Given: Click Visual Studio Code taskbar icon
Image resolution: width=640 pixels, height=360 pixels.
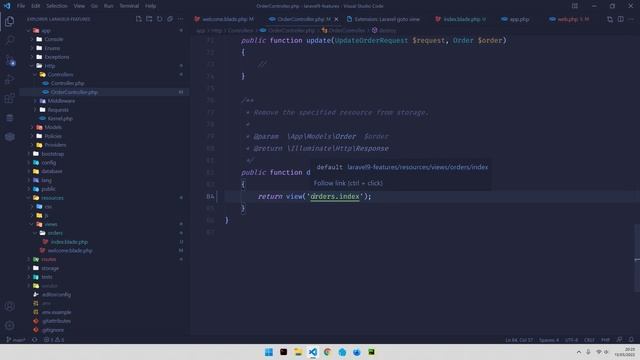Looking at the screenshot, I should coord(313,352).
